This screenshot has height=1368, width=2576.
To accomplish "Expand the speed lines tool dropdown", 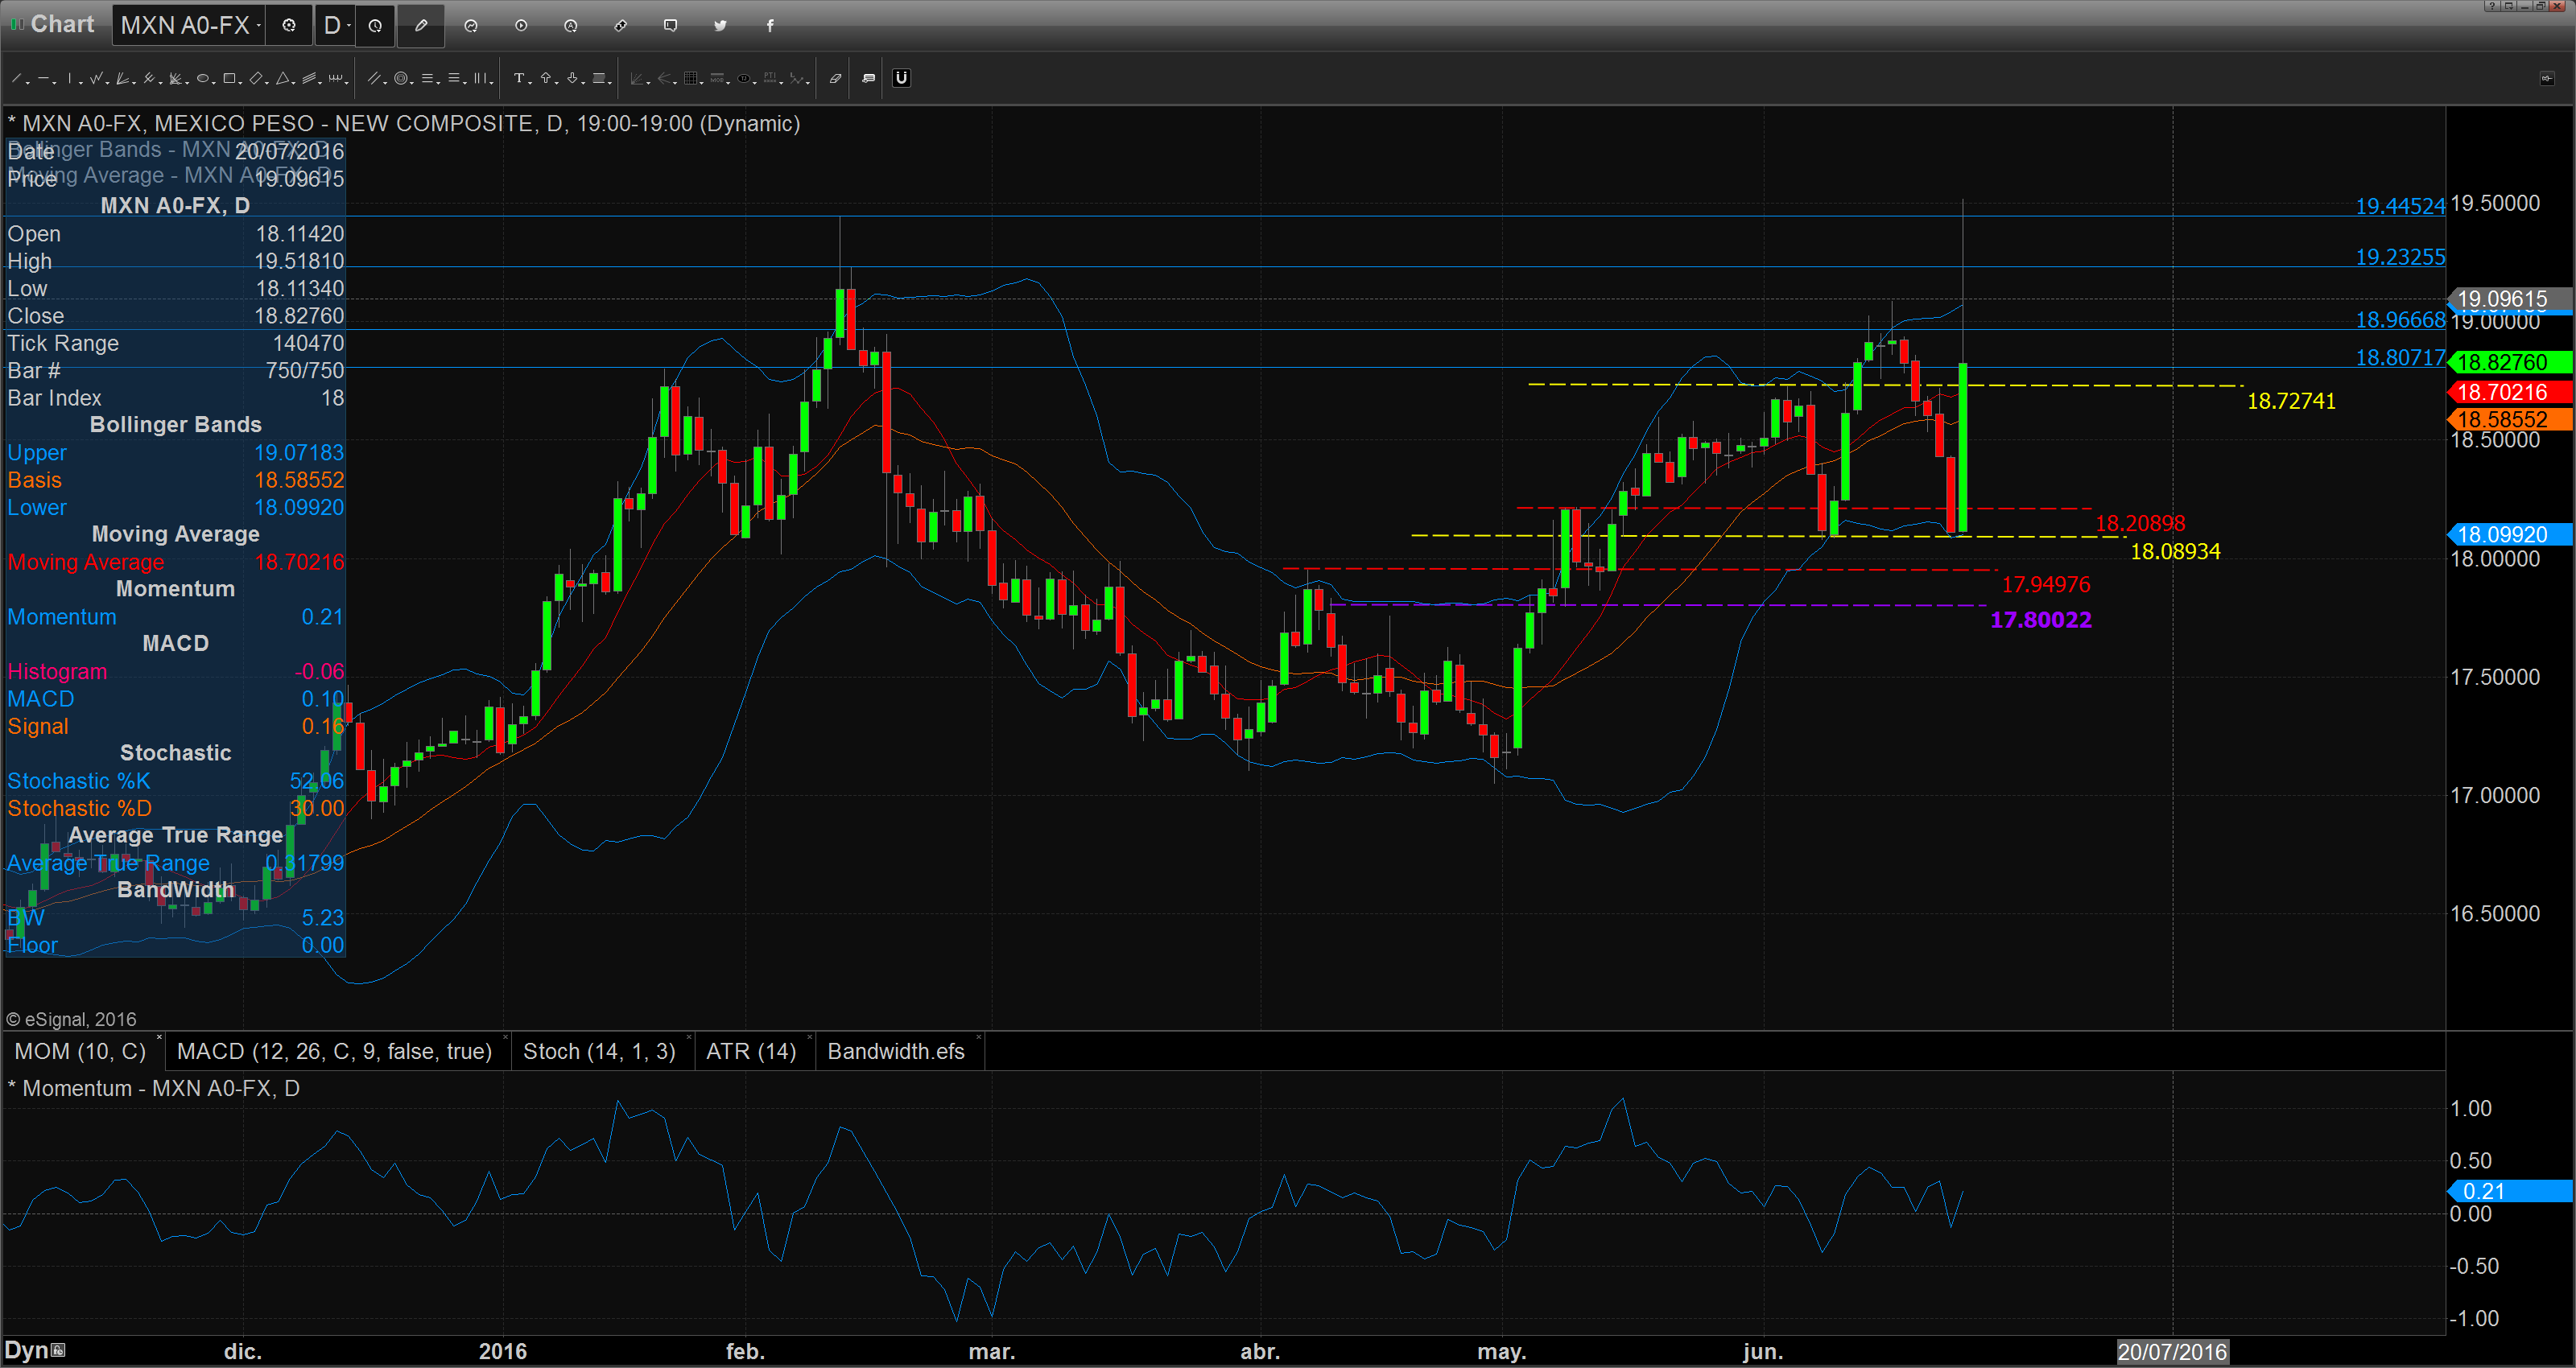I will click(x=187, y=83).
